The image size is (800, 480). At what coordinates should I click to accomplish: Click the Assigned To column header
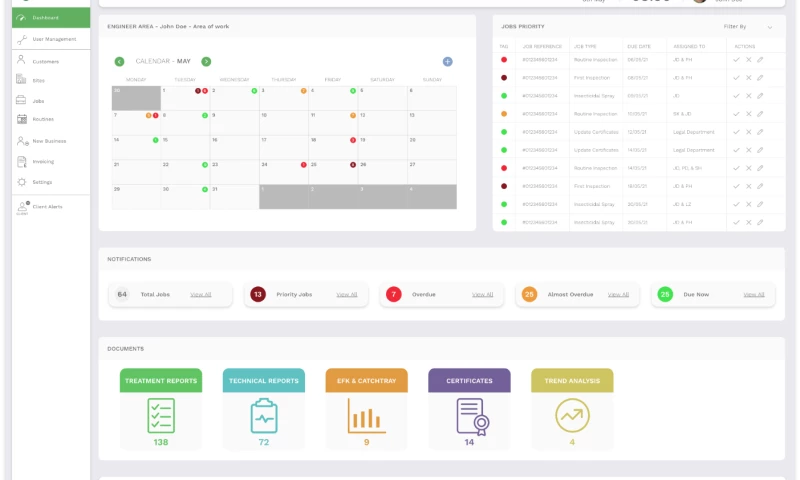tap(689, 46)
